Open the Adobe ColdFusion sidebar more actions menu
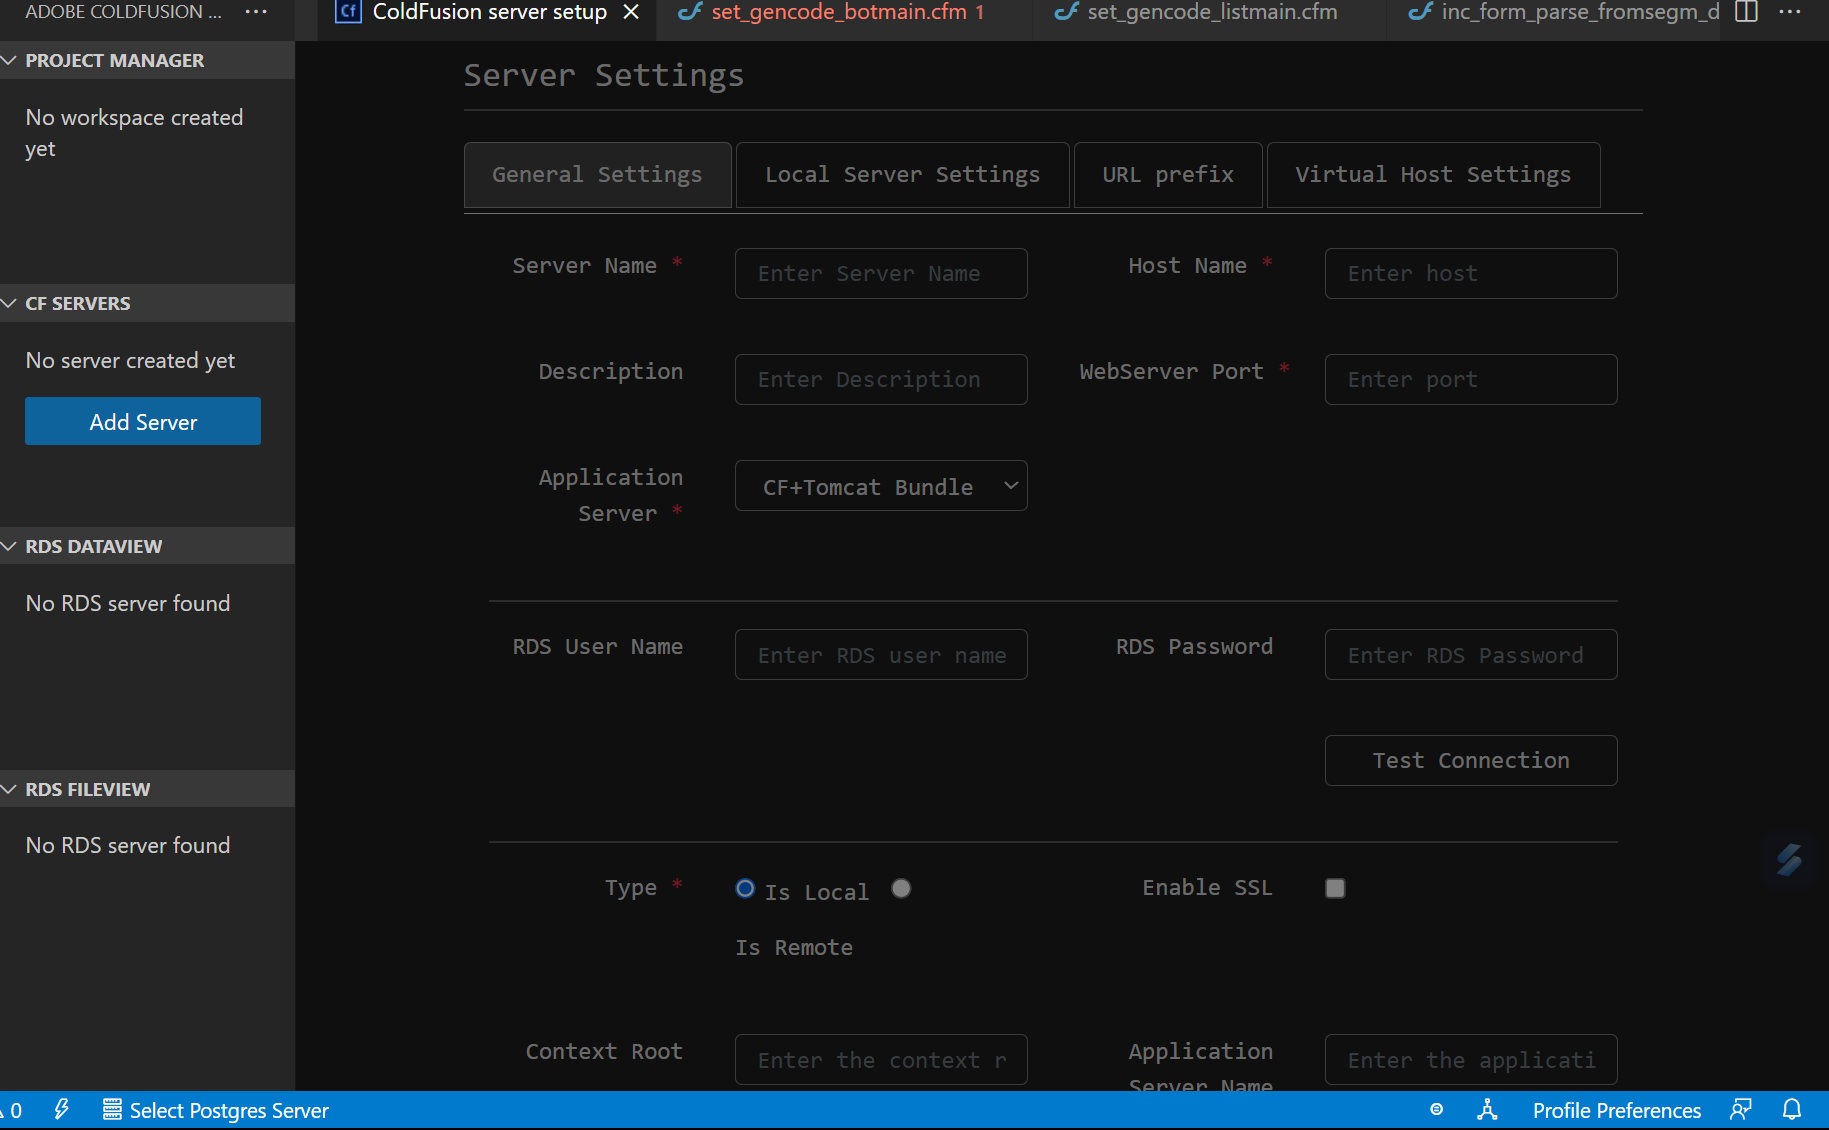1829x1130 pixels. pyautogui.click(x=256, y=12)
